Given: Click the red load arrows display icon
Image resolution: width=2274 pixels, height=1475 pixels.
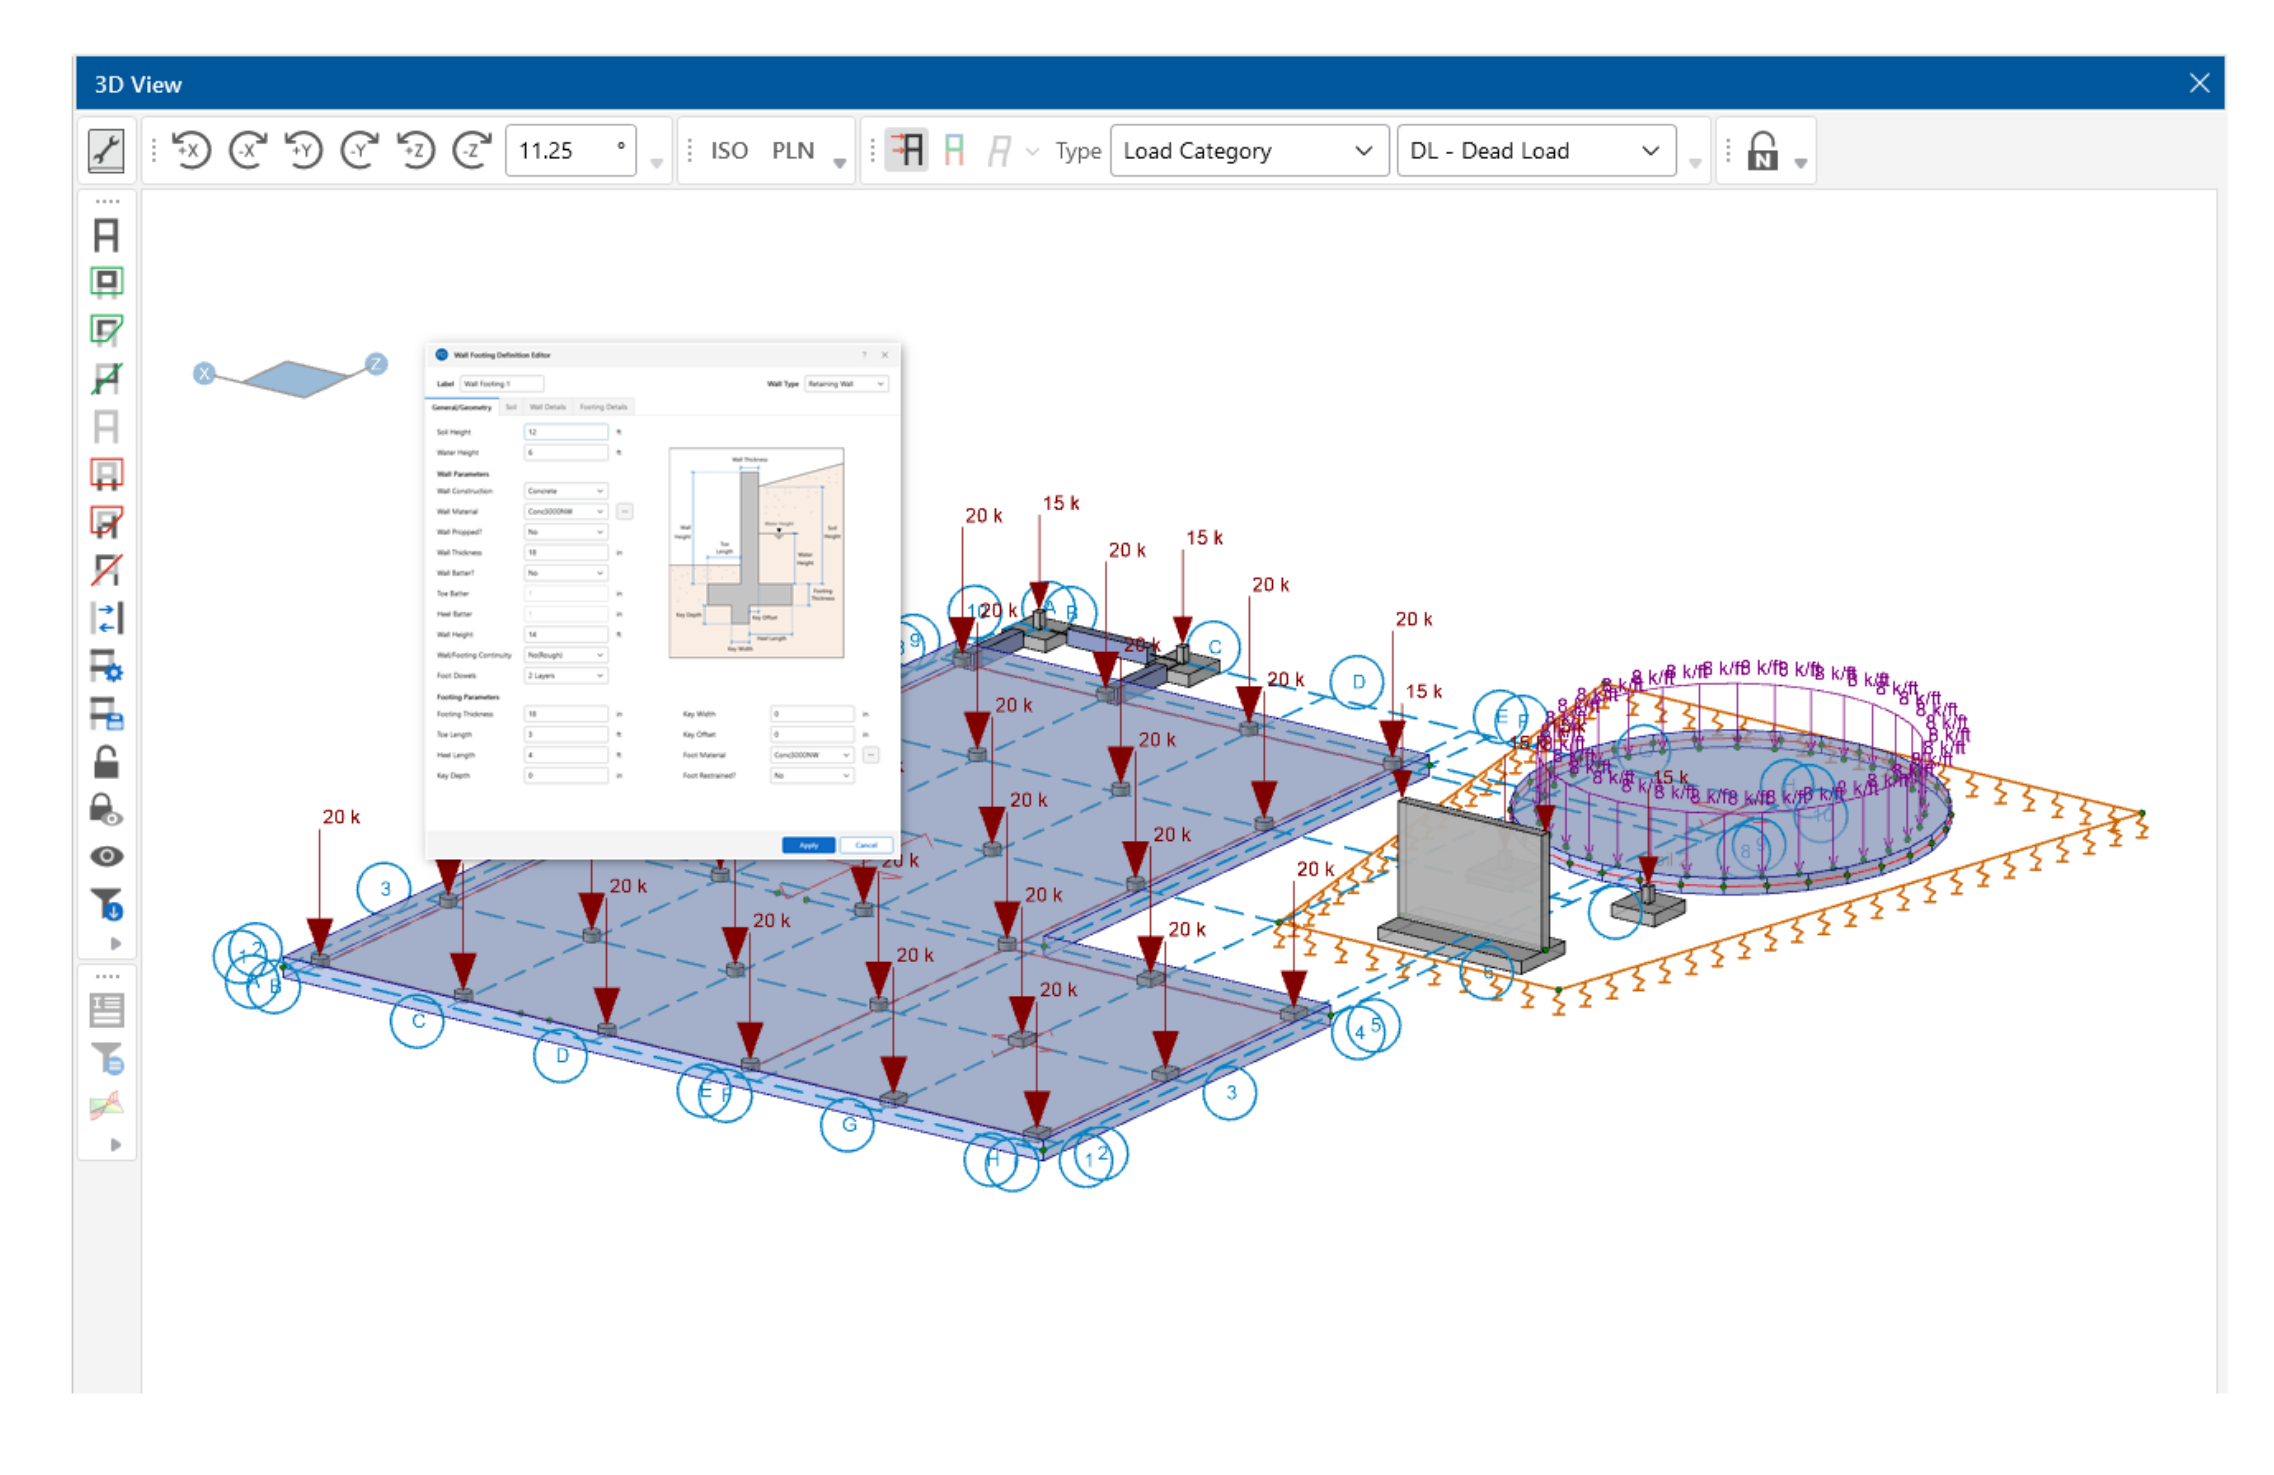Looking at the screenshot, I should (x=906, y=151).
